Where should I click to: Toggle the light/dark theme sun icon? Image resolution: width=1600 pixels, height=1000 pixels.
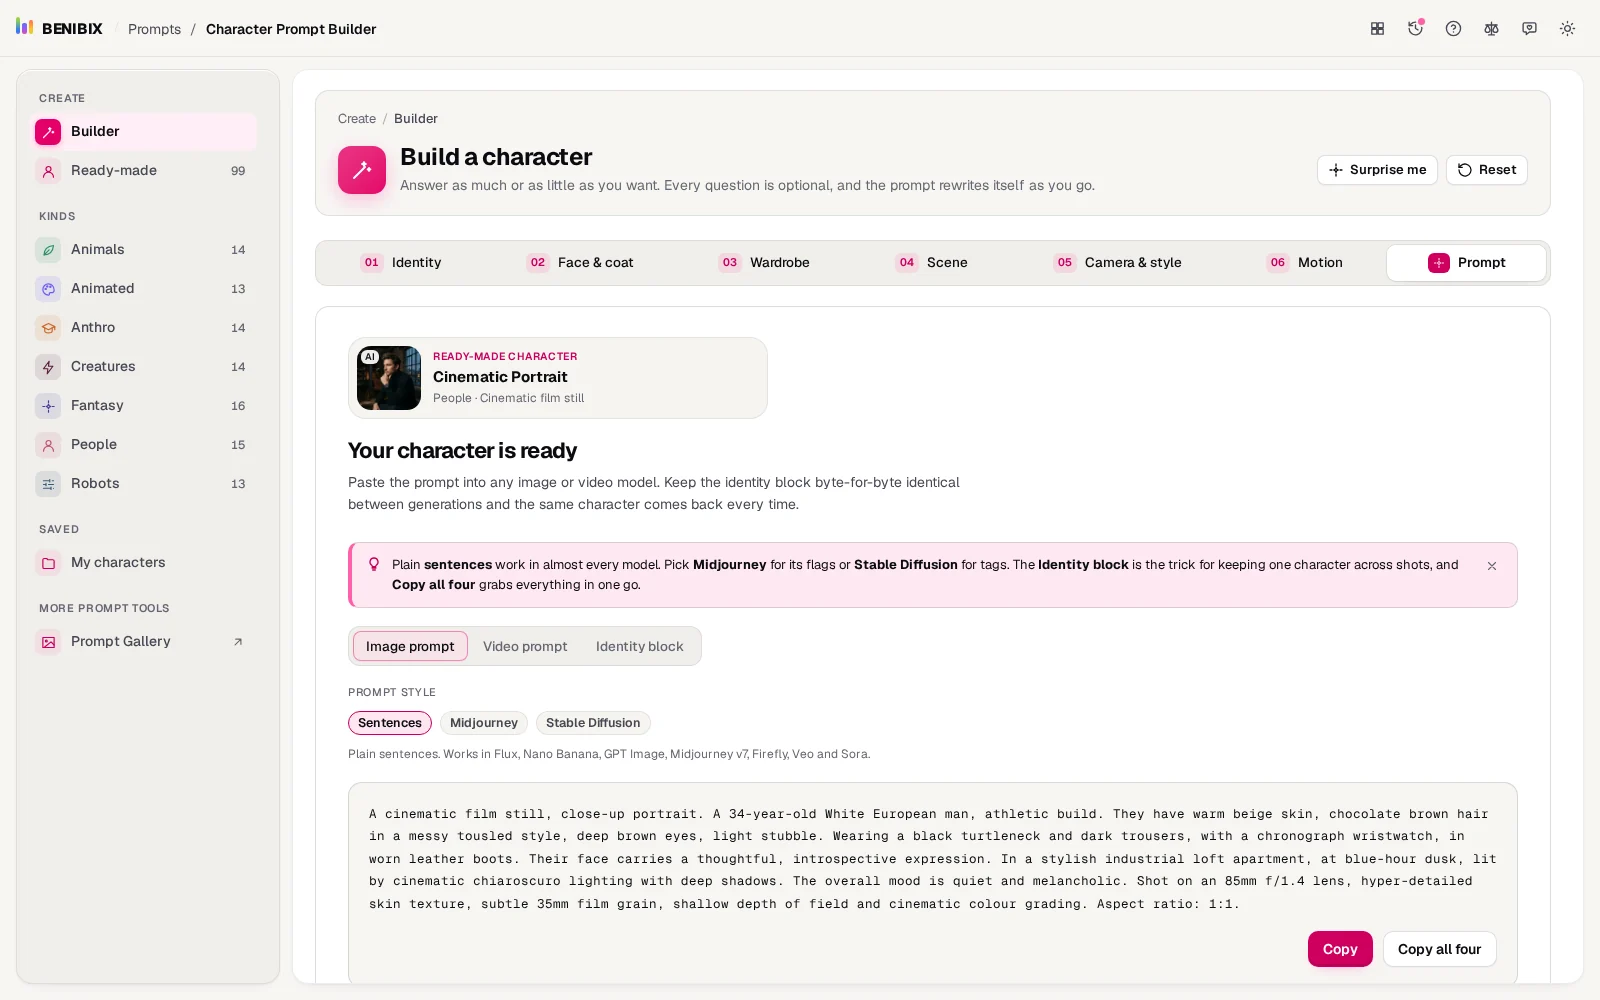1567,29
